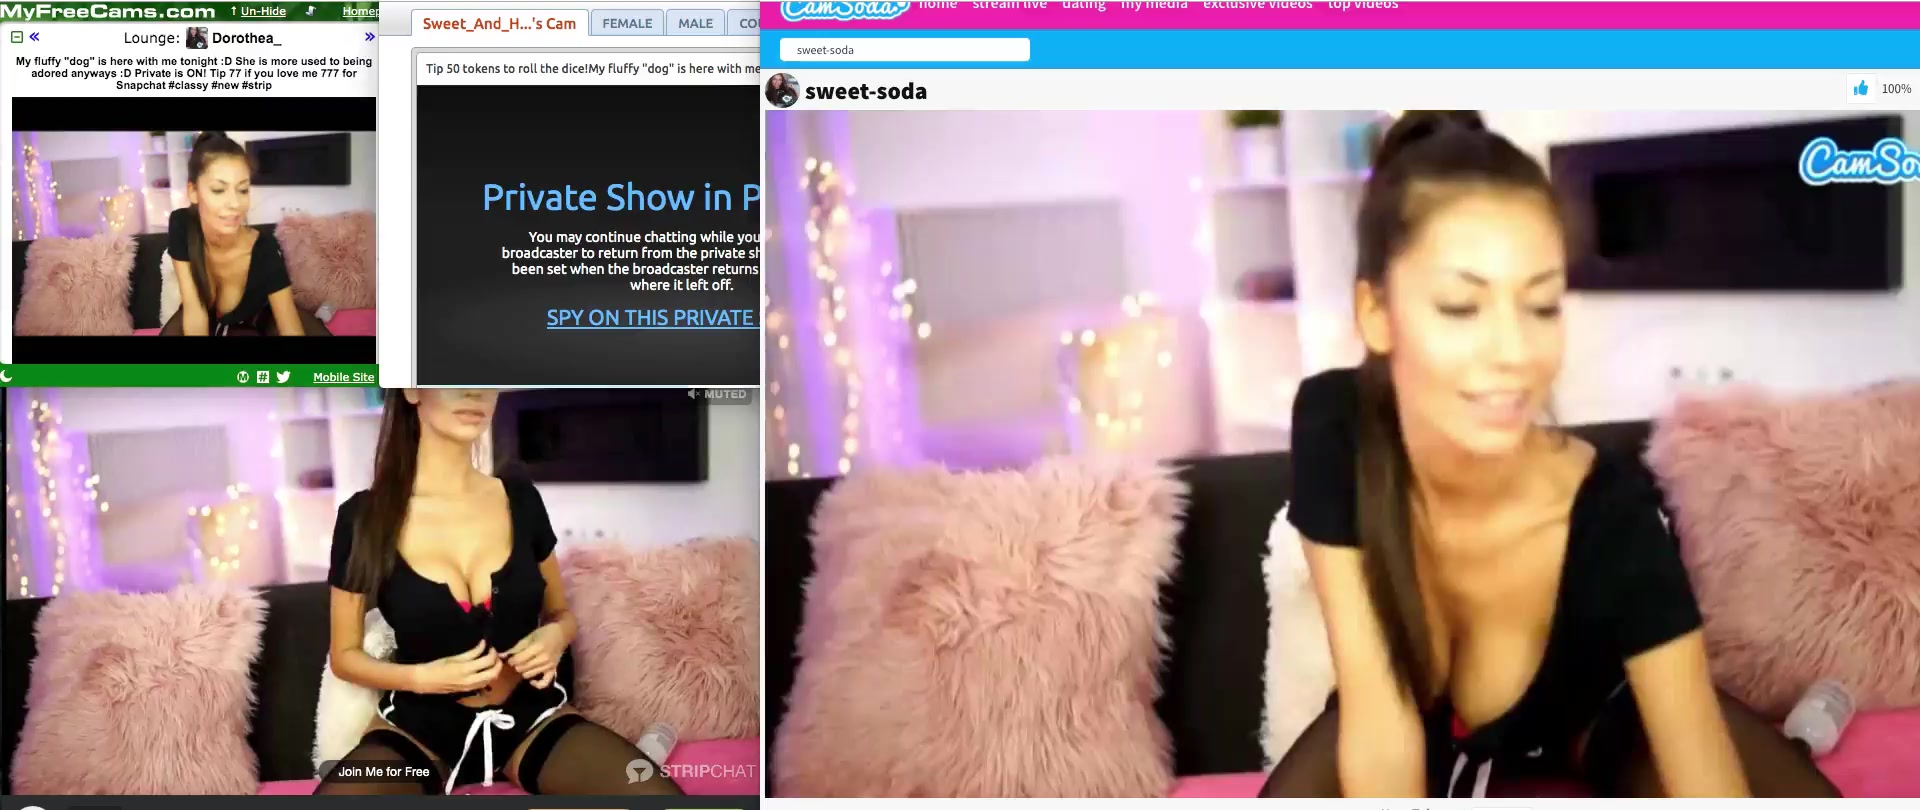Open the Twitter bird icon link

283,377
